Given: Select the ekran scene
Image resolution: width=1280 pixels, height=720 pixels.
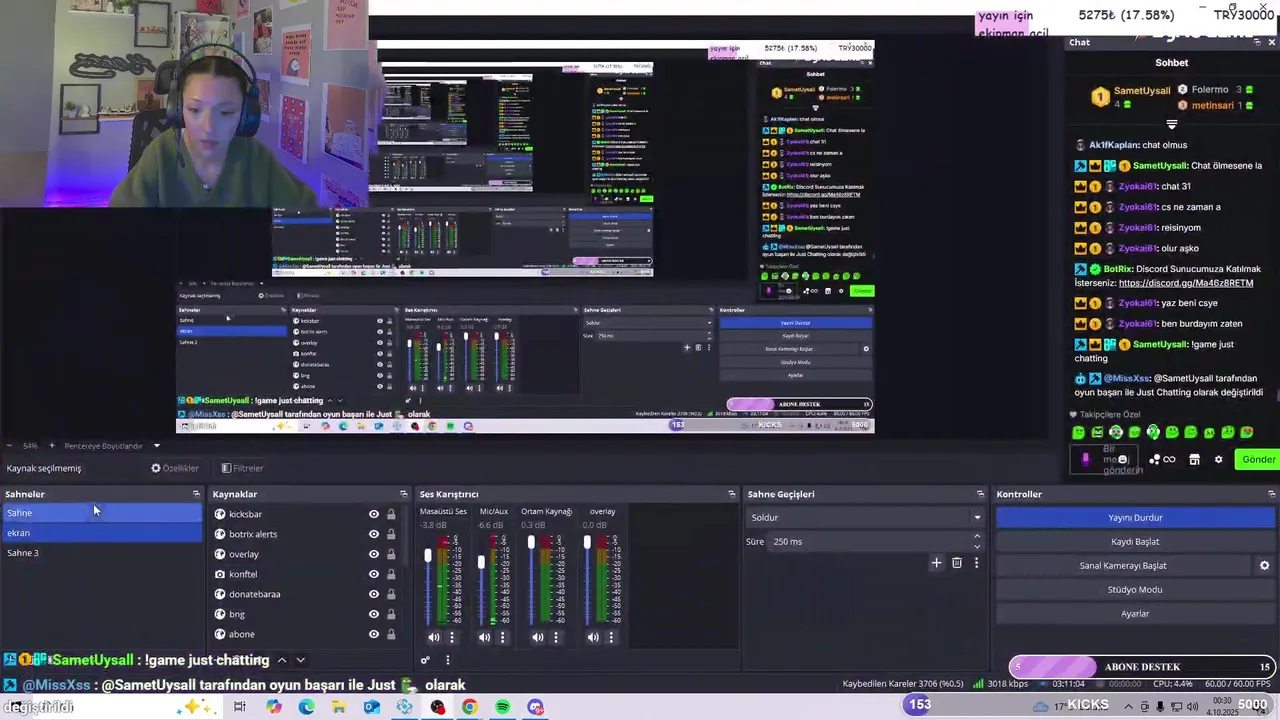Looking at the screenshot, I should coord(101,533).
